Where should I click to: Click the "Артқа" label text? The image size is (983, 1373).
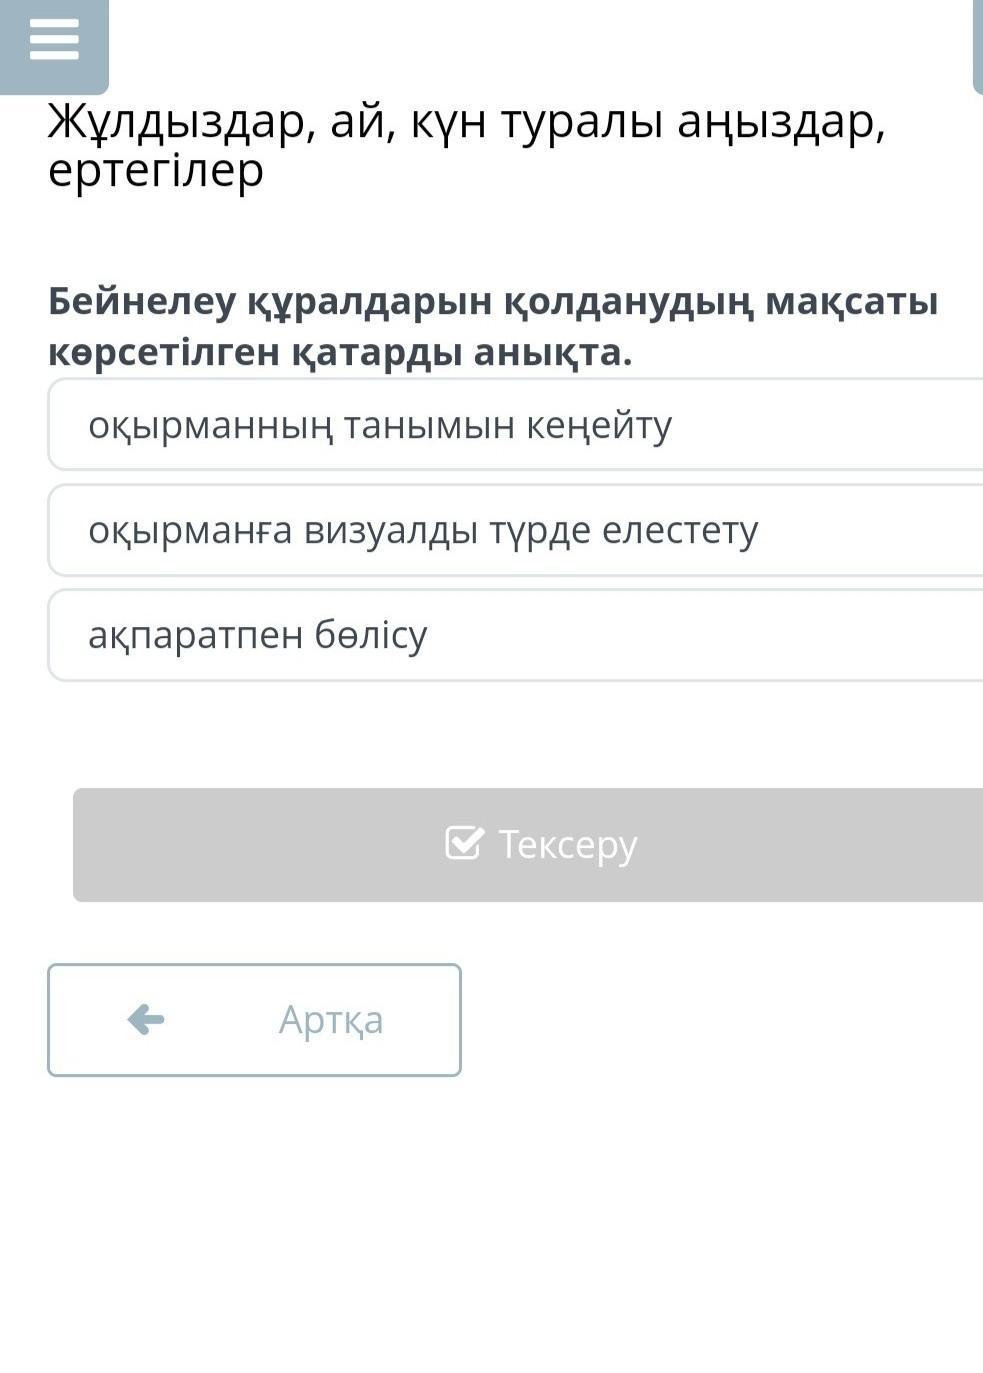pyautogui.click(x=330, y=1020)
